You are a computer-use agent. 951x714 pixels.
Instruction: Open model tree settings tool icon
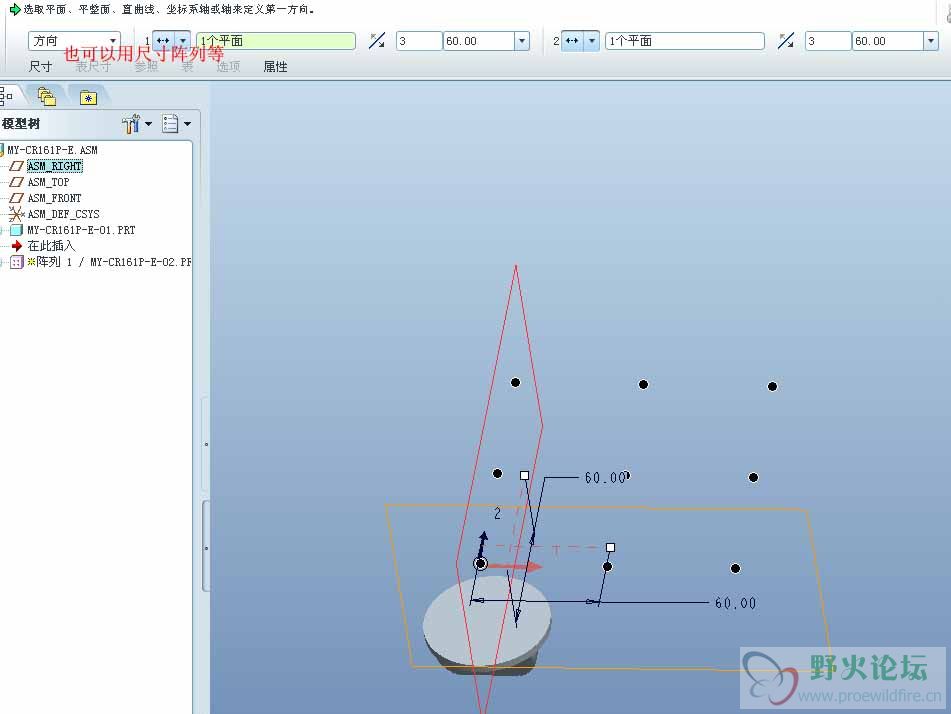(x=130, y=124)
